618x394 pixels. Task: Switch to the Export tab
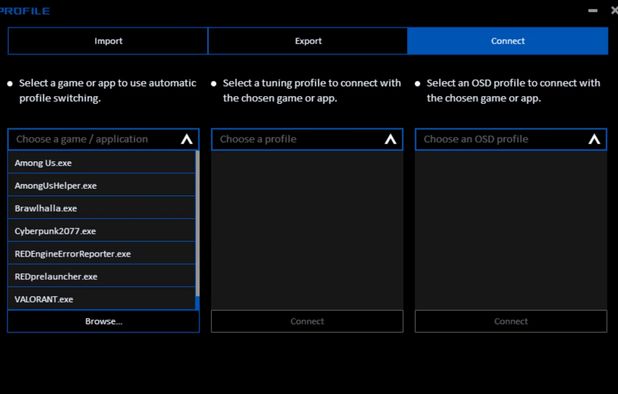[x=308, y=41]
